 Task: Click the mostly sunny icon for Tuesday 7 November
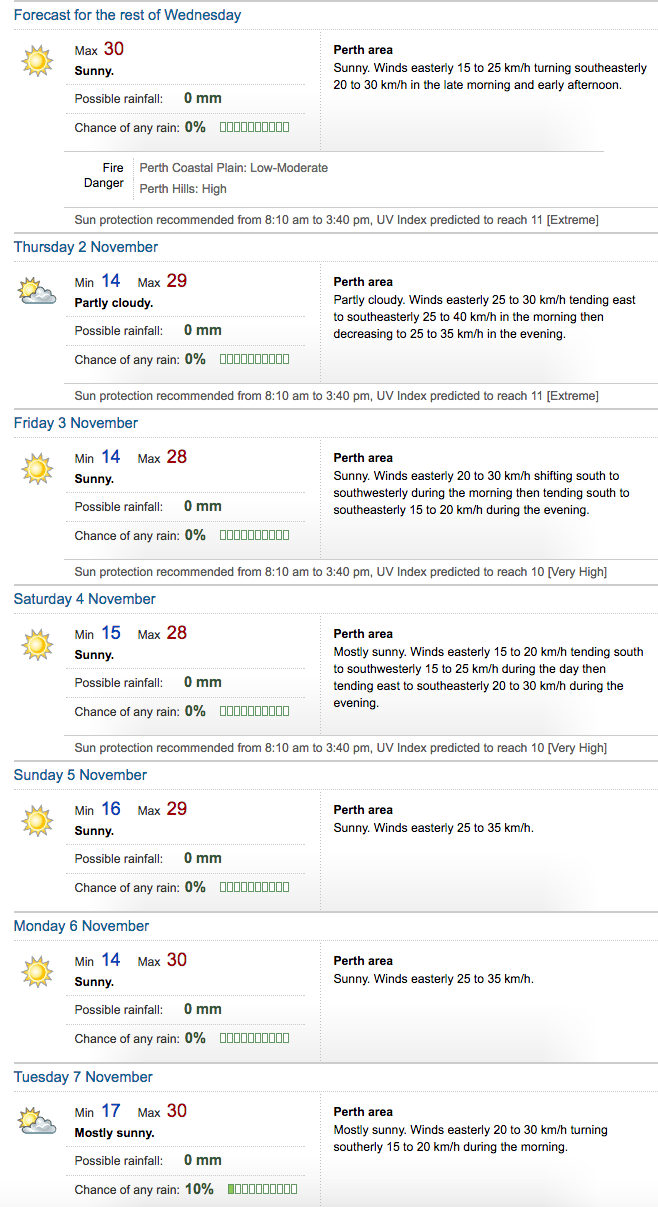tap(37, 1122)
